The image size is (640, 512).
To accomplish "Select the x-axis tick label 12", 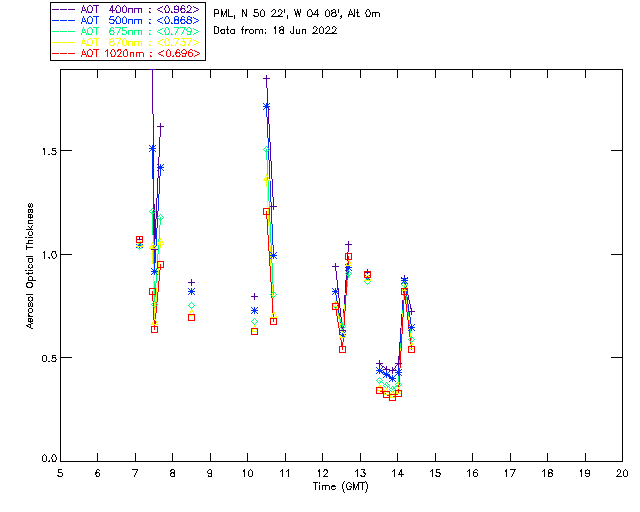I will (322, 472).
